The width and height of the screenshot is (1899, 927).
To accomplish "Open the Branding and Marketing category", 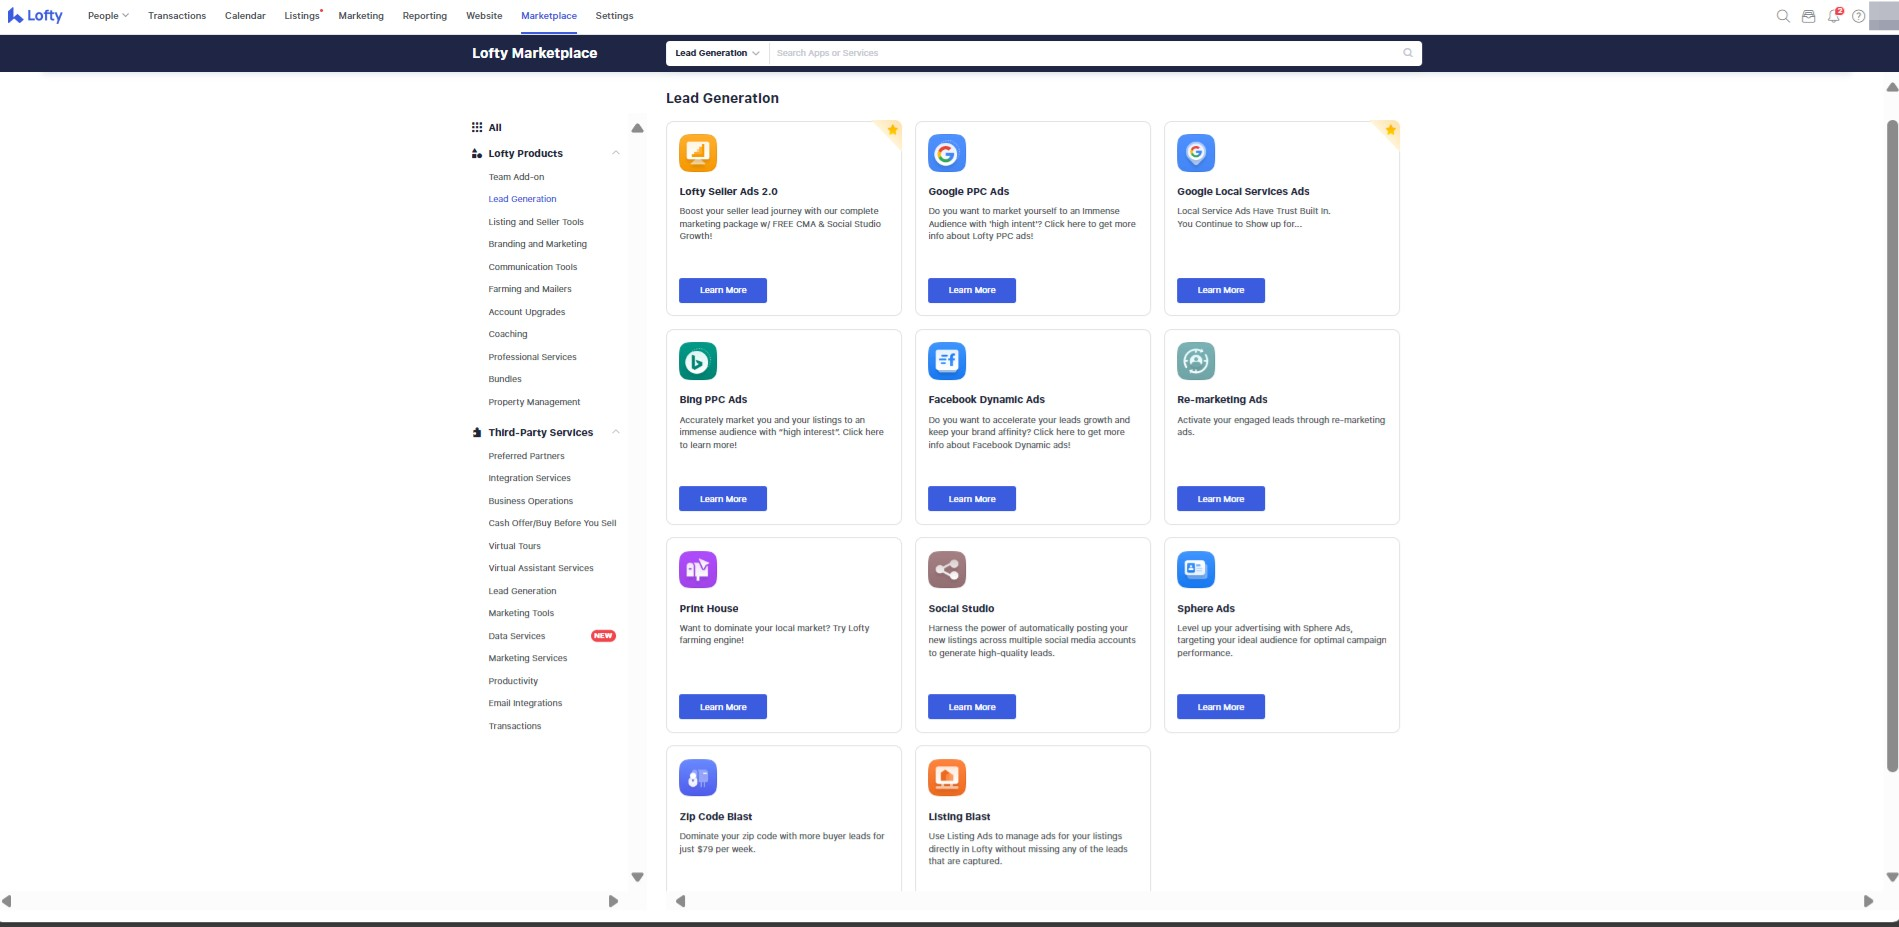I will (537, 244).
